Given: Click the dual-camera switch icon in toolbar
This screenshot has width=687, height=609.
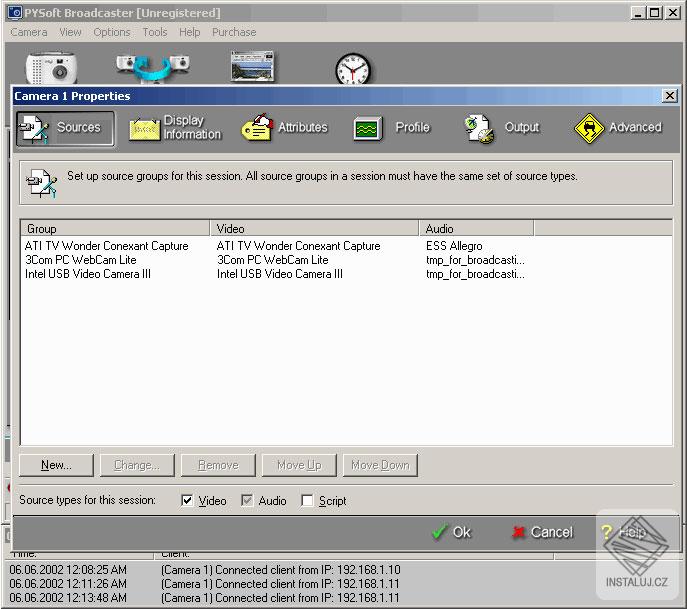Looking at the screenshot, I should [152, 68].
